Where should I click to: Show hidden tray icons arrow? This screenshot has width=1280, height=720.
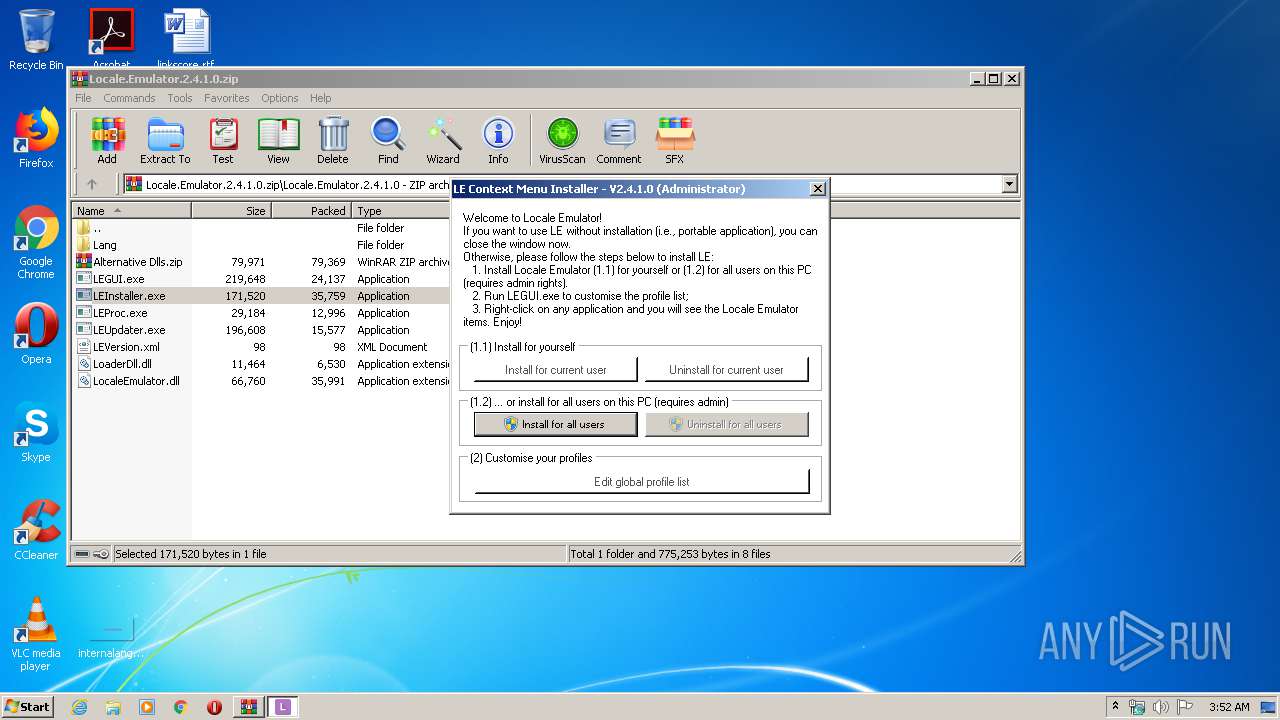1115,707
